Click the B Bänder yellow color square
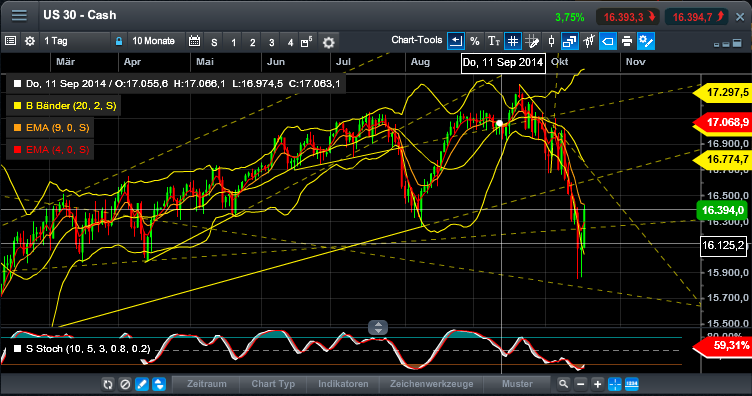This screenshot has height=396, width=752. tap(18, 105)
